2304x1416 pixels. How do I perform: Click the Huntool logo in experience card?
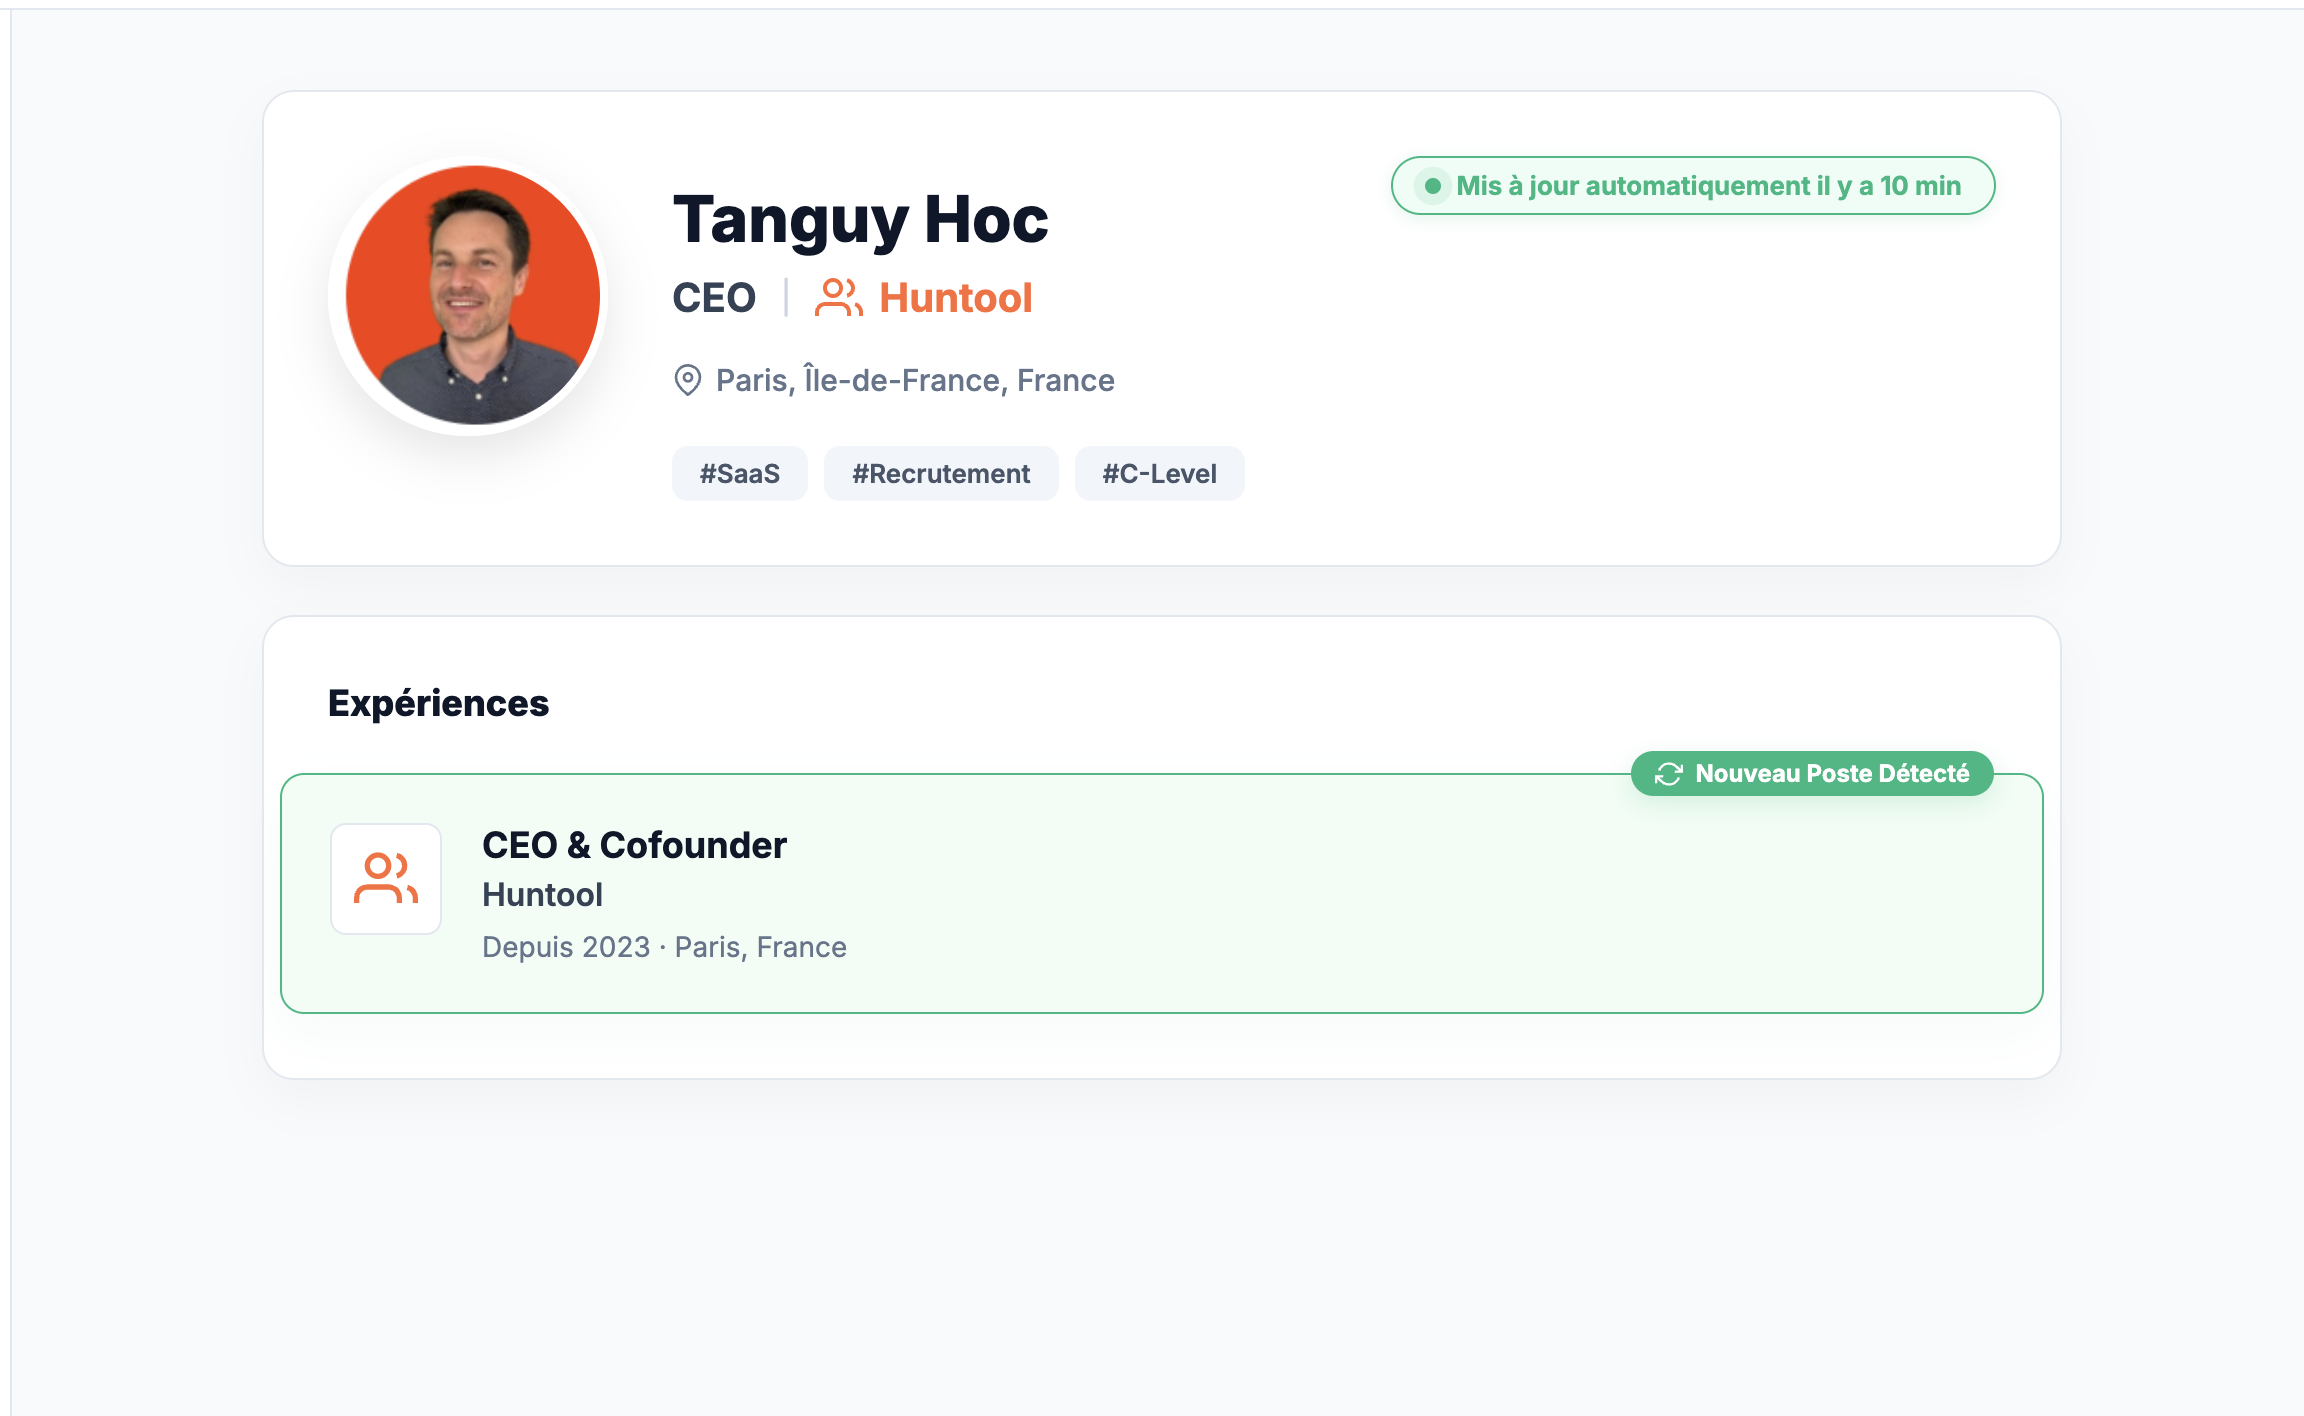coord(386,879)
